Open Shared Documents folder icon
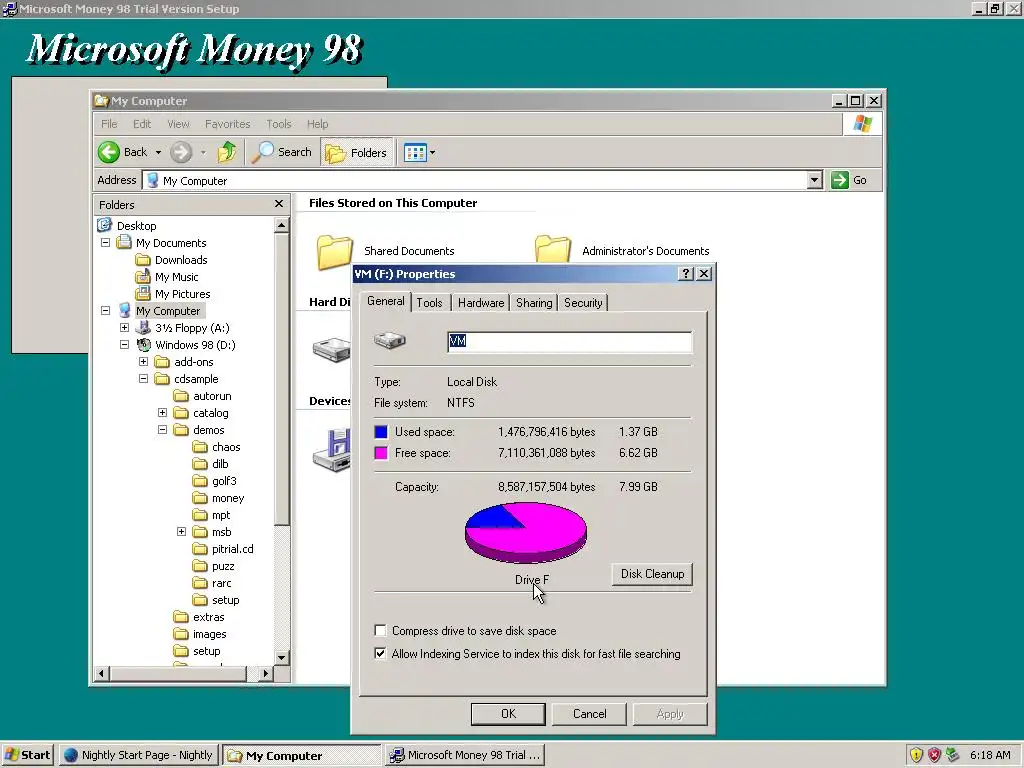 (334, 252)
